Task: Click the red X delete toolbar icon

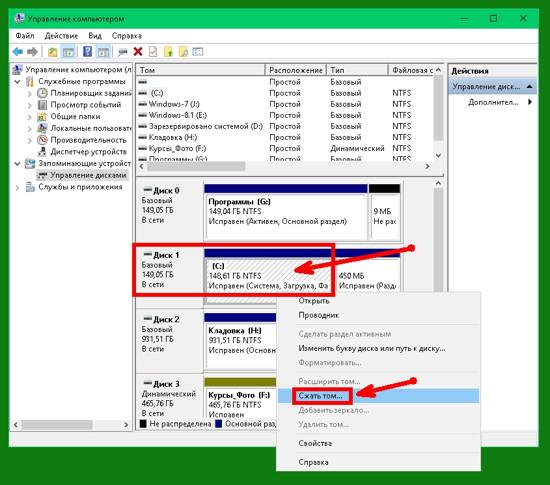Action: 138,52
